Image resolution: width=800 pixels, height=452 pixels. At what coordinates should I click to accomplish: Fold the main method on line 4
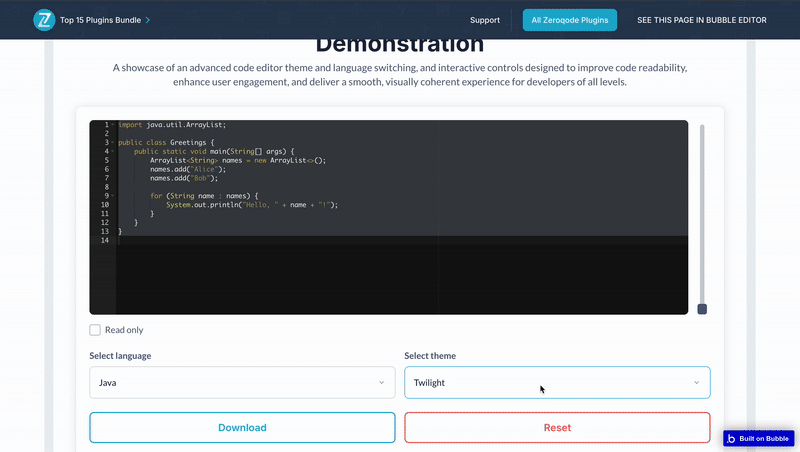(x=113, y=152)
